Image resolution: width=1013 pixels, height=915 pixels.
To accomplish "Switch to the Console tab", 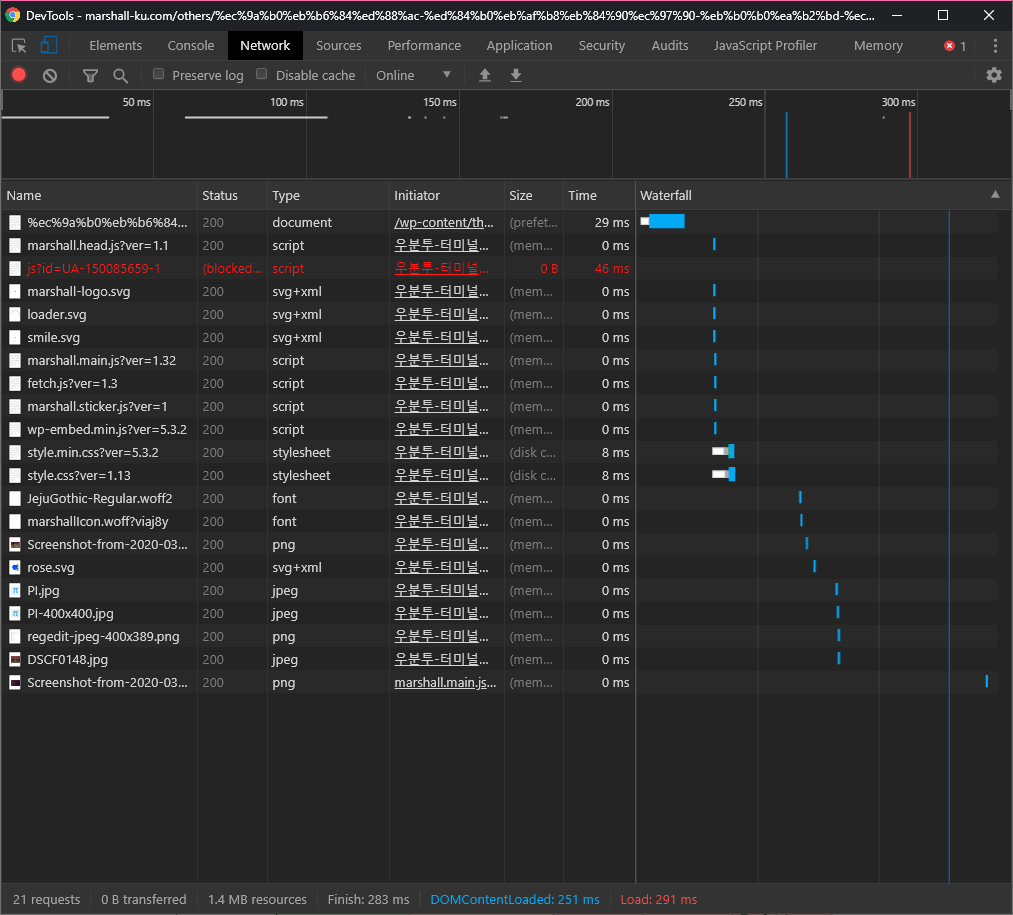I will (190, 45).
